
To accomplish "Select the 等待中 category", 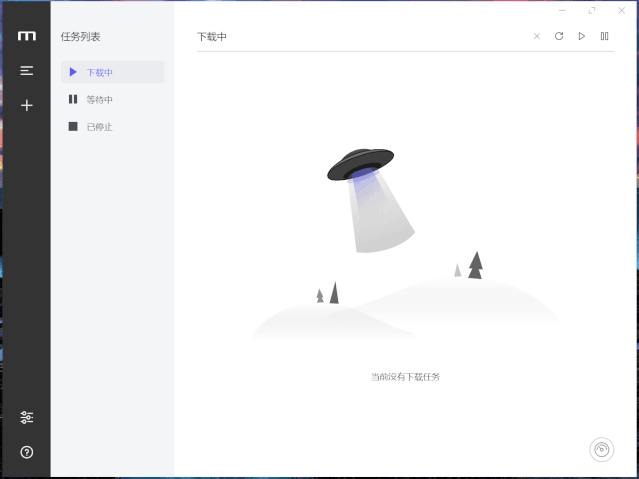I will click(112, 99).
